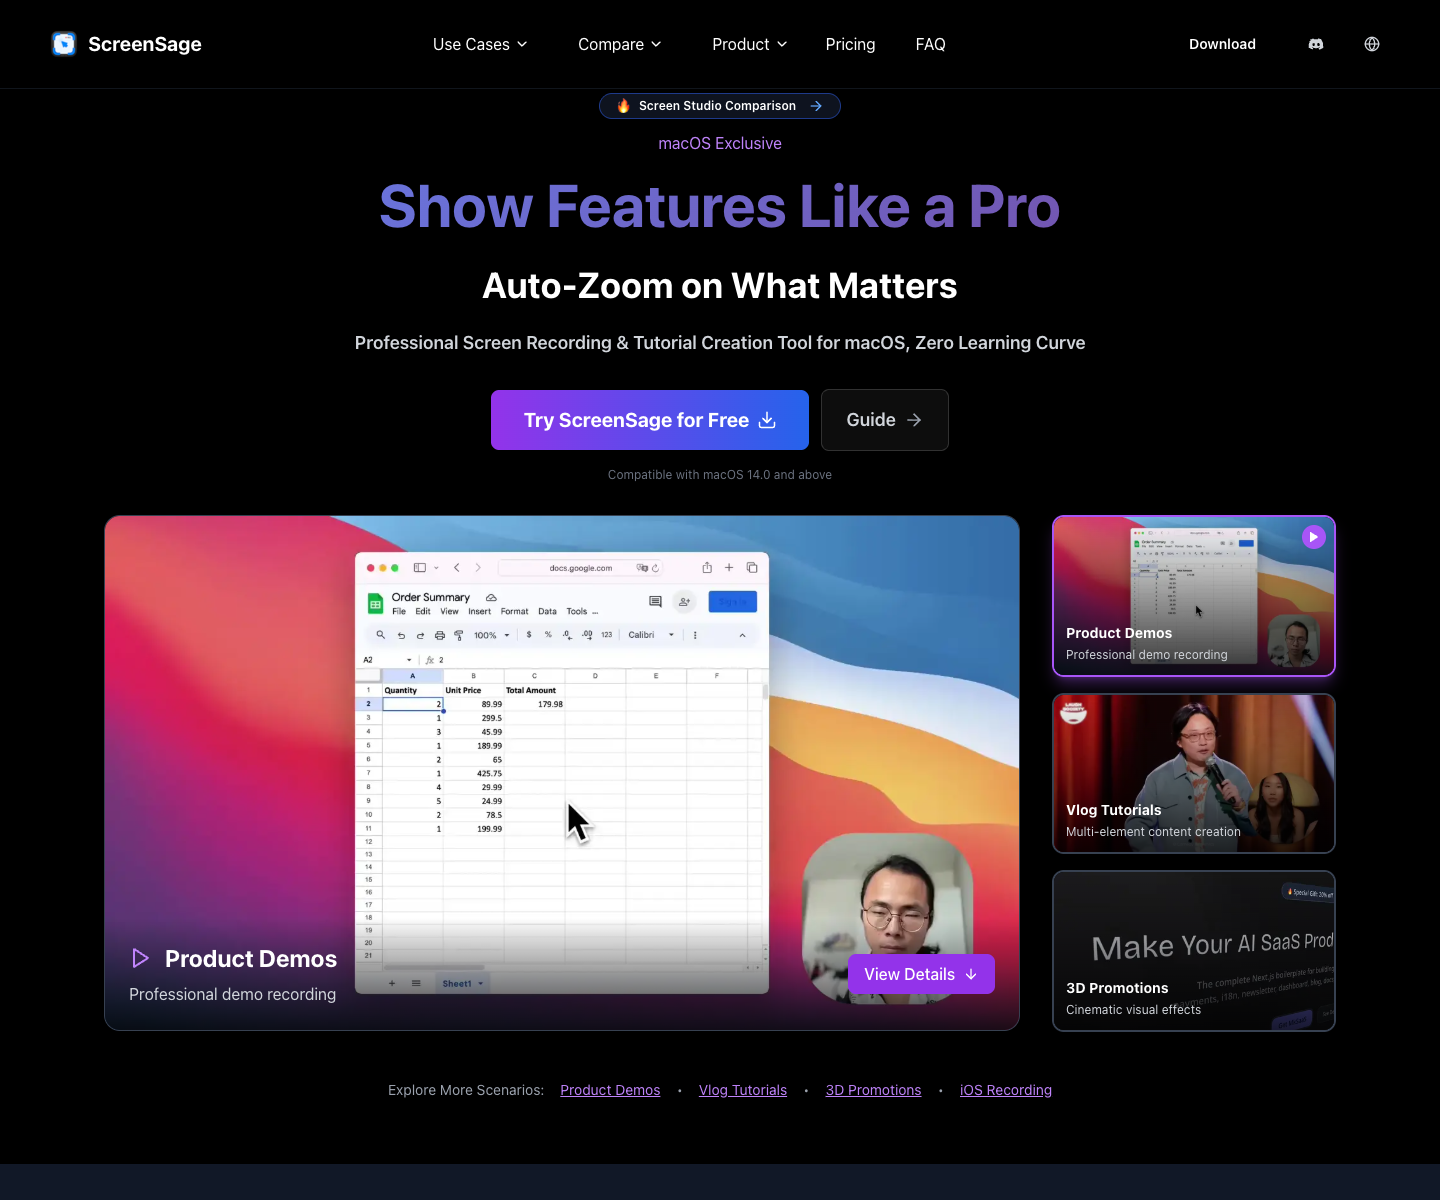This screenshot has height=1200, width=1440.
Task: Click the download icon in Try ScreenSage button
Action: 767,420
